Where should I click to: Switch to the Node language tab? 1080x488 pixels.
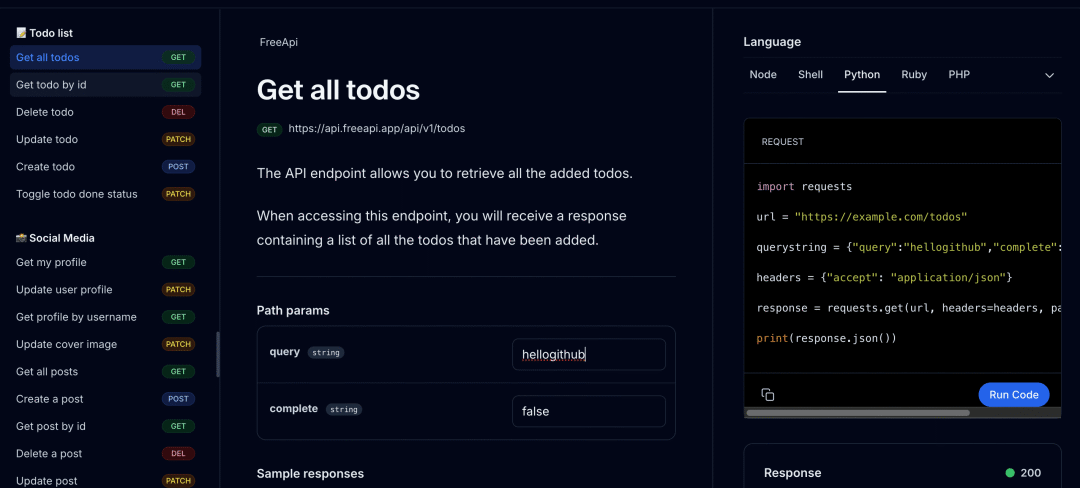762,74
